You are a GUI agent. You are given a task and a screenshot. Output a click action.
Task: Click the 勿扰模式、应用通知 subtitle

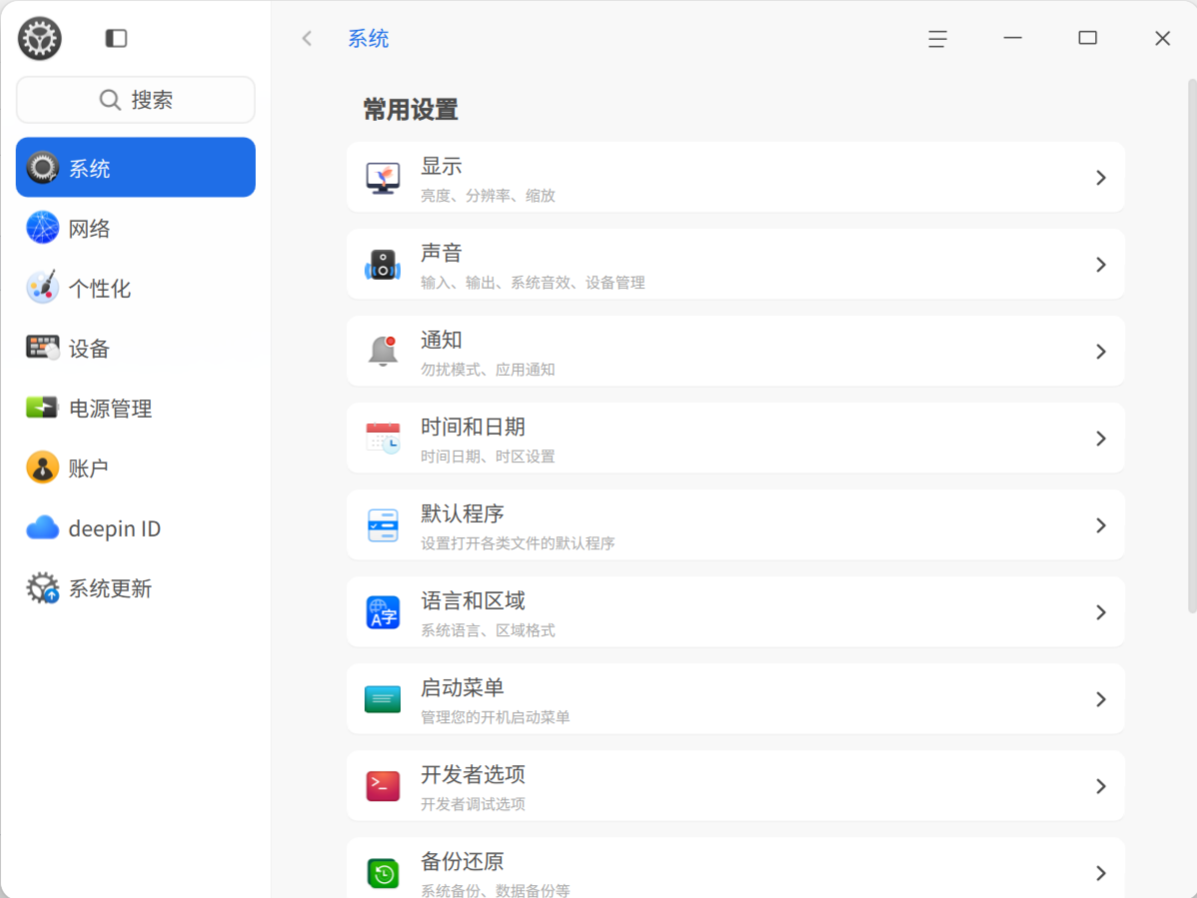pyautogui.click(x=488, y=370)
